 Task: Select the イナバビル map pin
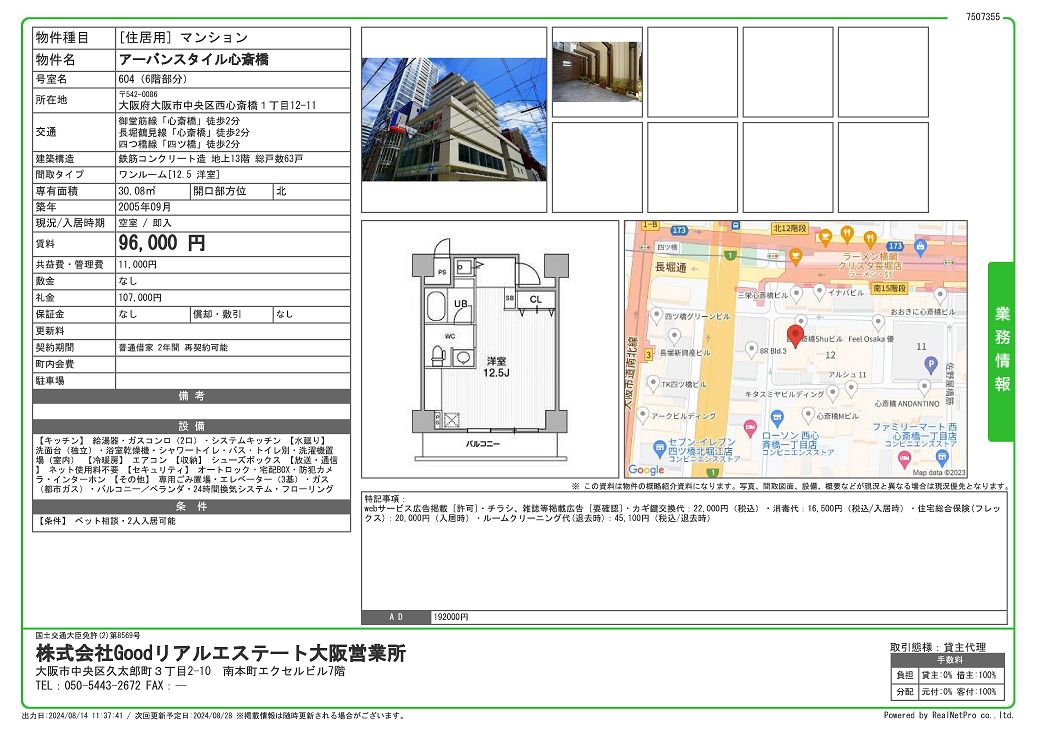(819, 291)
